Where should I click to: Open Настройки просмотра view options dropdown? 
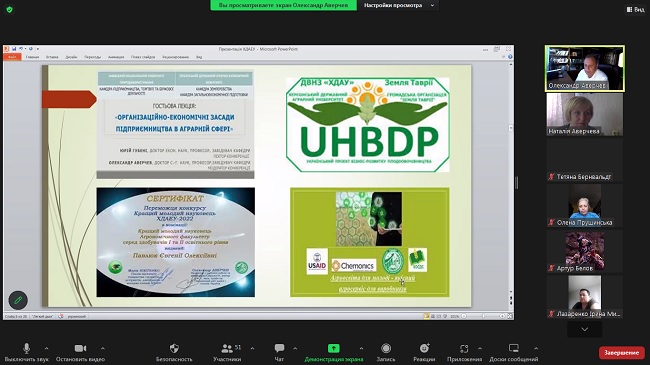(399, 5)
